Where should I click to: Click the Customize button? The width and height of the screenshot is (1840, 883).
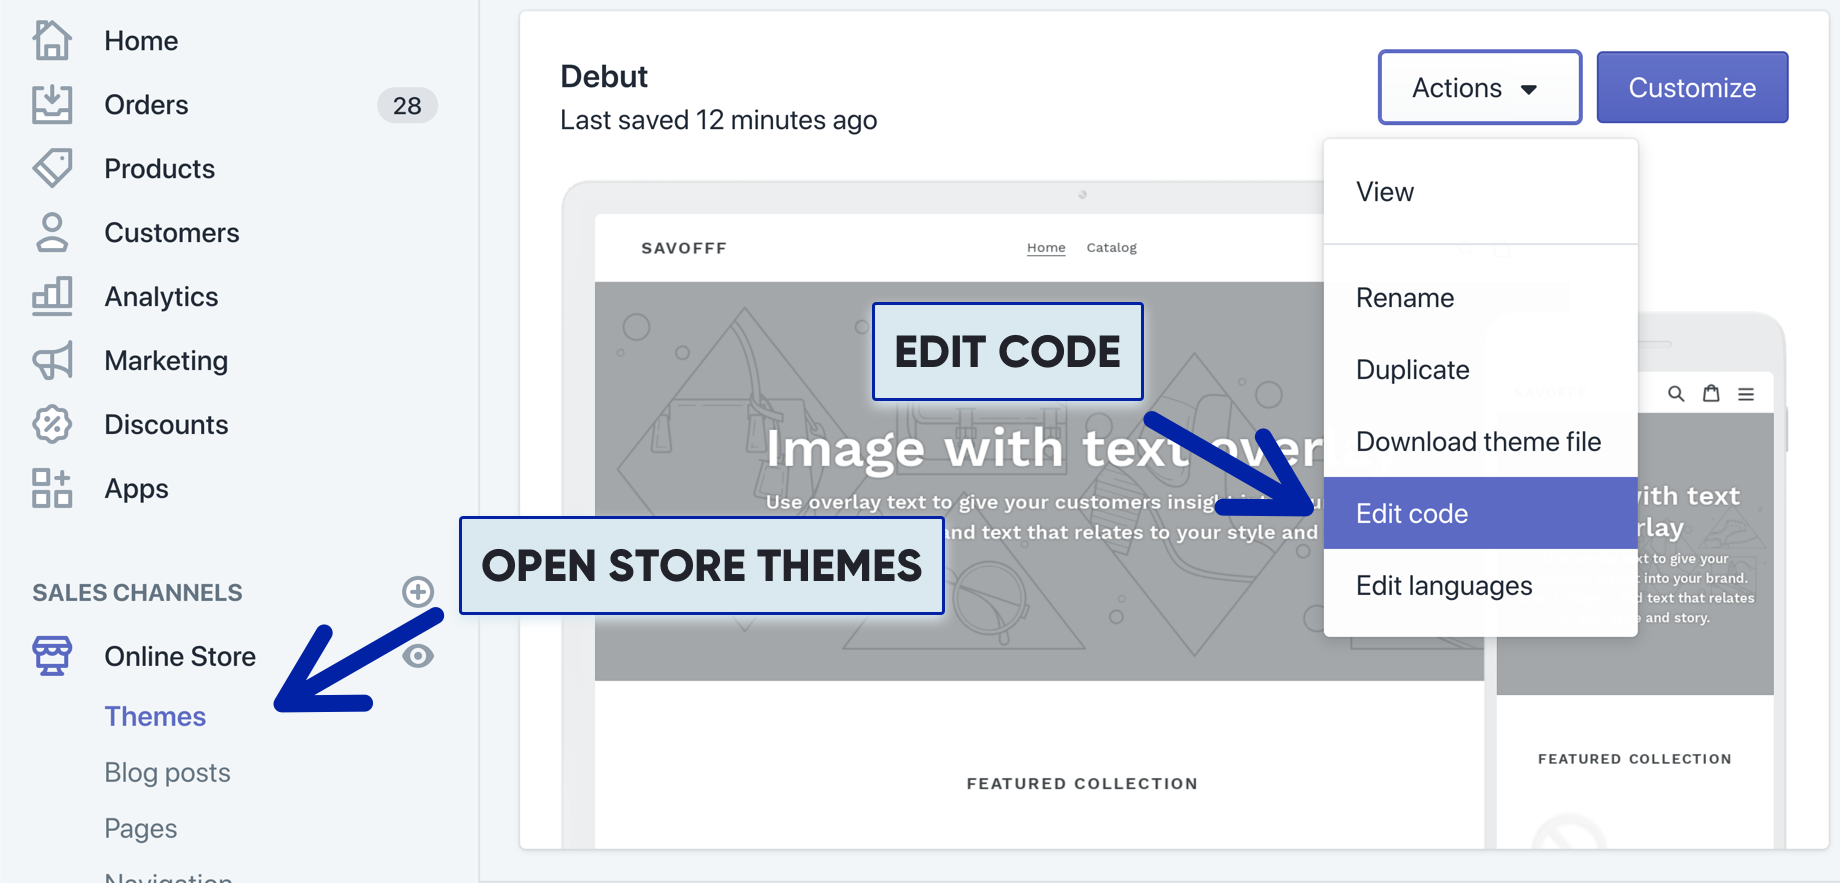[1692, 87]
